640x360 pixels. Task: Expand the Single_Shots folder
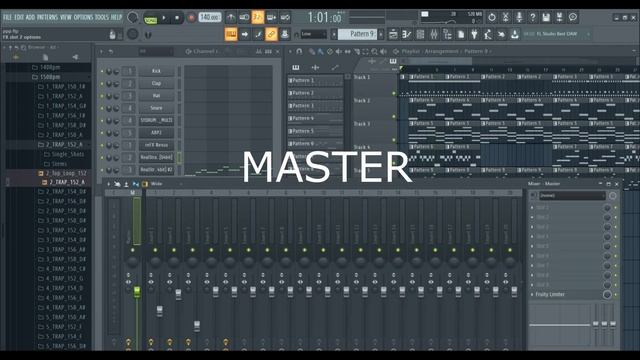tap(64, 154)
